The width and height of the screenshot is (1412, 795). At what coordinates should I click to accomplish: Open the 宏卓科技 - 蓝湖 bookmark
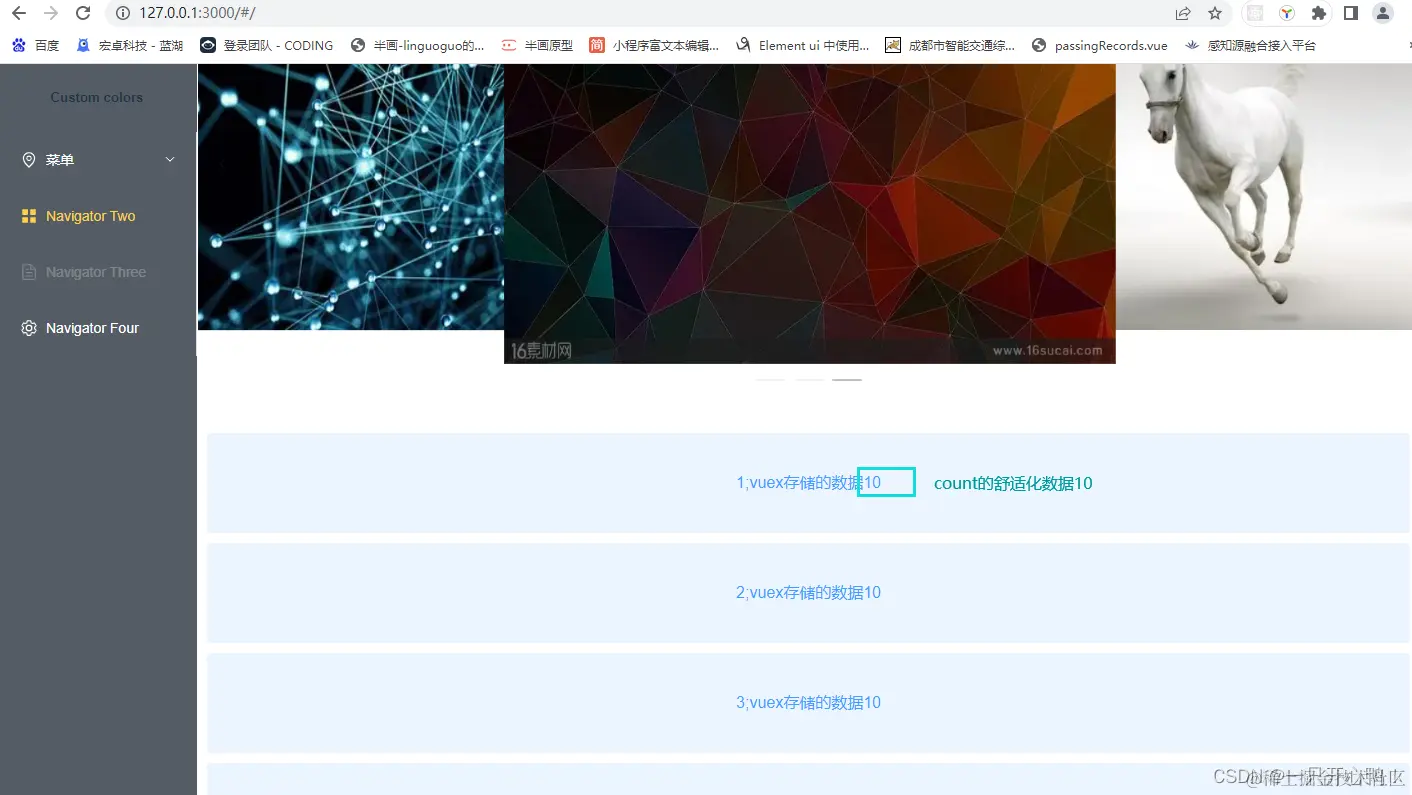pyautogui.click(x=130, y=45)
